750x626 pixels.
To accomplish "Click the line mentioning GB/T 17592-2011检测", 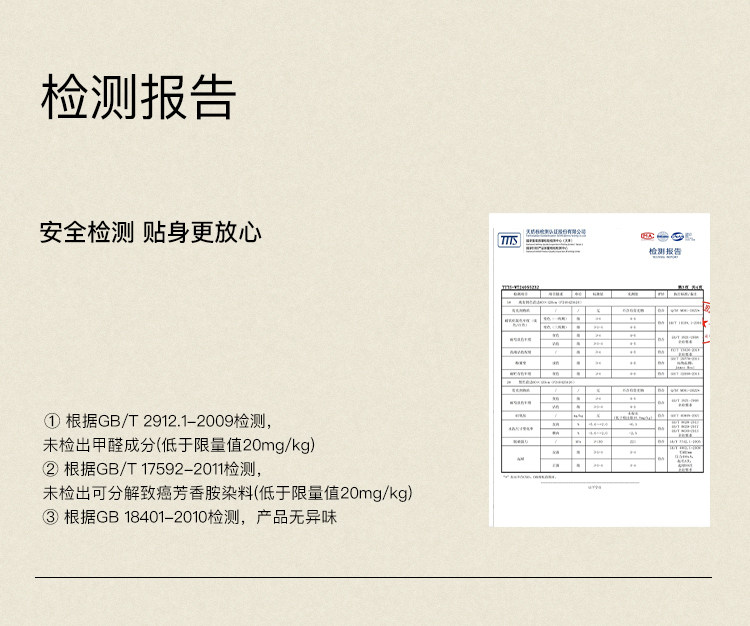I will 153,469.
